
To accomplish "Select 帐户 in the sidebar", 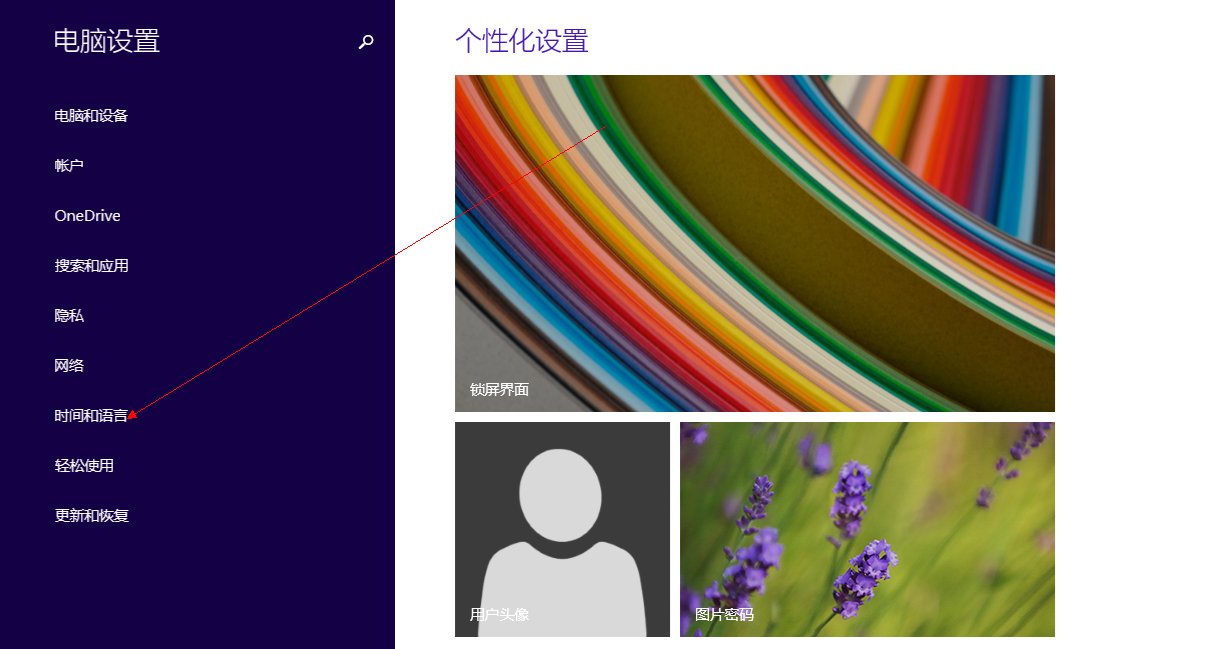I will click(x=69, y=165).
